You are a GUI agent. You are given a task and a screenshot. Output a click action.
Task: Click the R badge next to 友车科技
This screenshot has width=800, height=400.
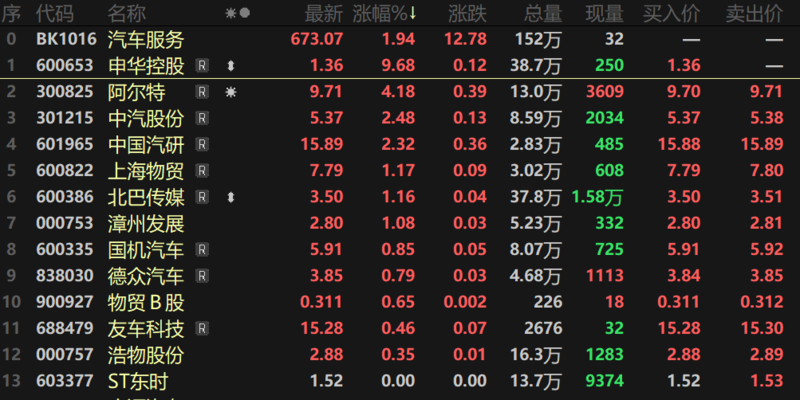tap(203, 329)
